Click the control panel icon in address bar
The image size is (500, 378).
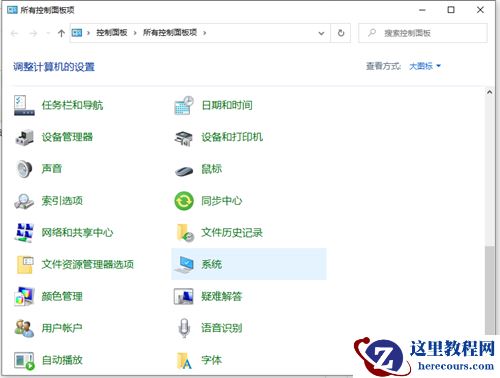pos(77,33)
